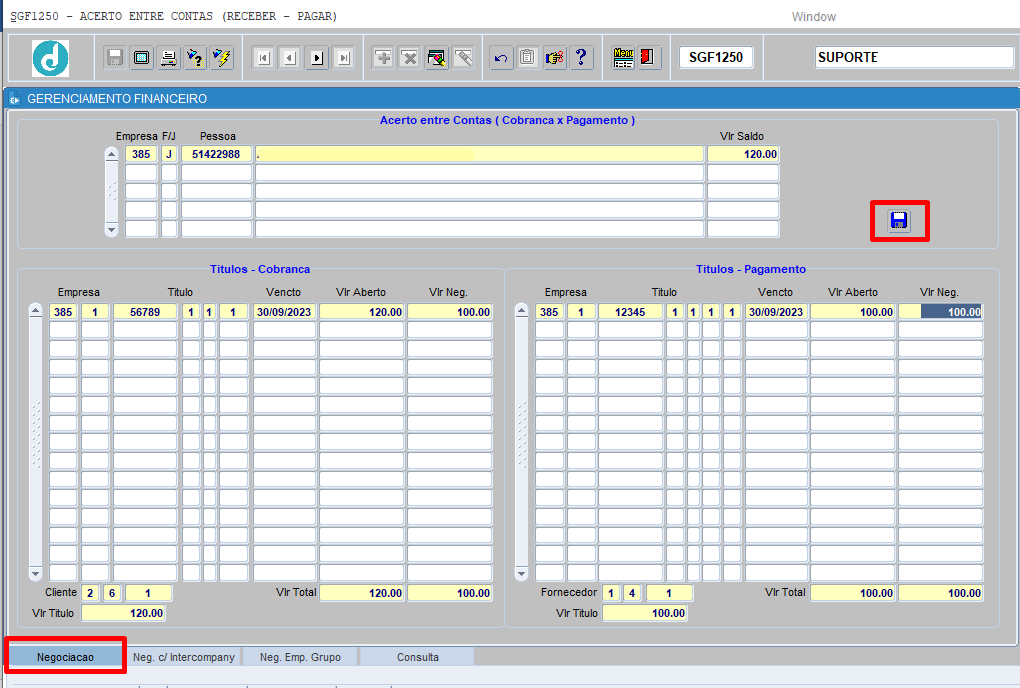Click the insert record plus icon

pyautogui.click(x=383, y=58)
